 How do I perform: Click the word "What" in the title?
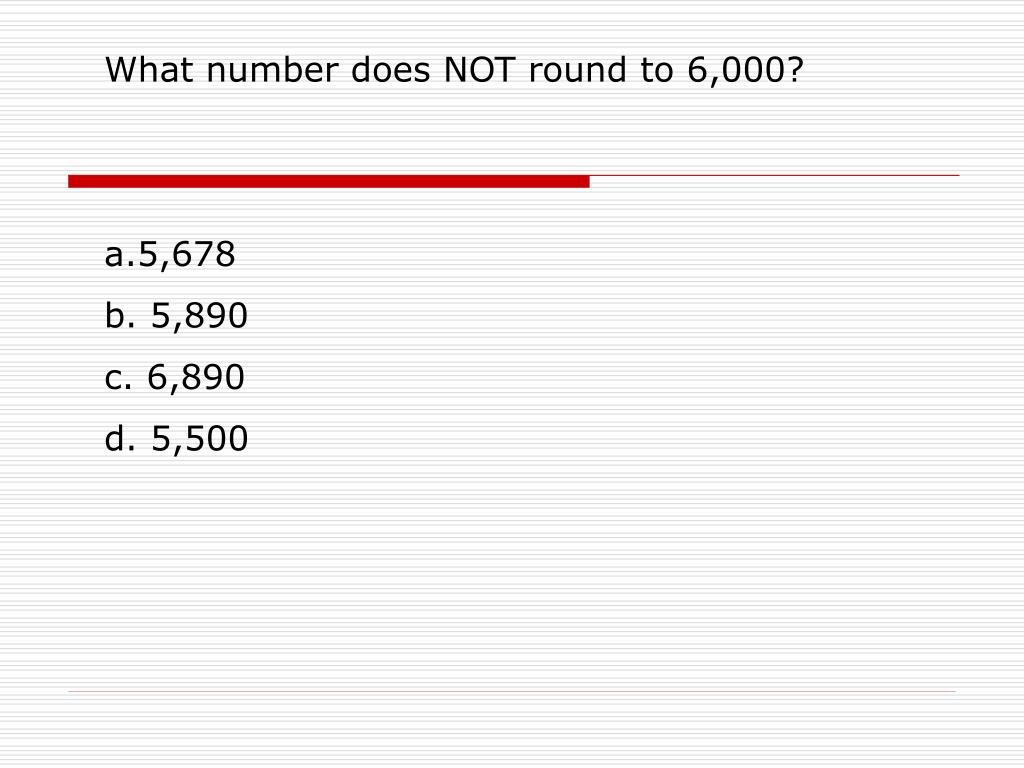pyautogui.click(x=149, y=70)
